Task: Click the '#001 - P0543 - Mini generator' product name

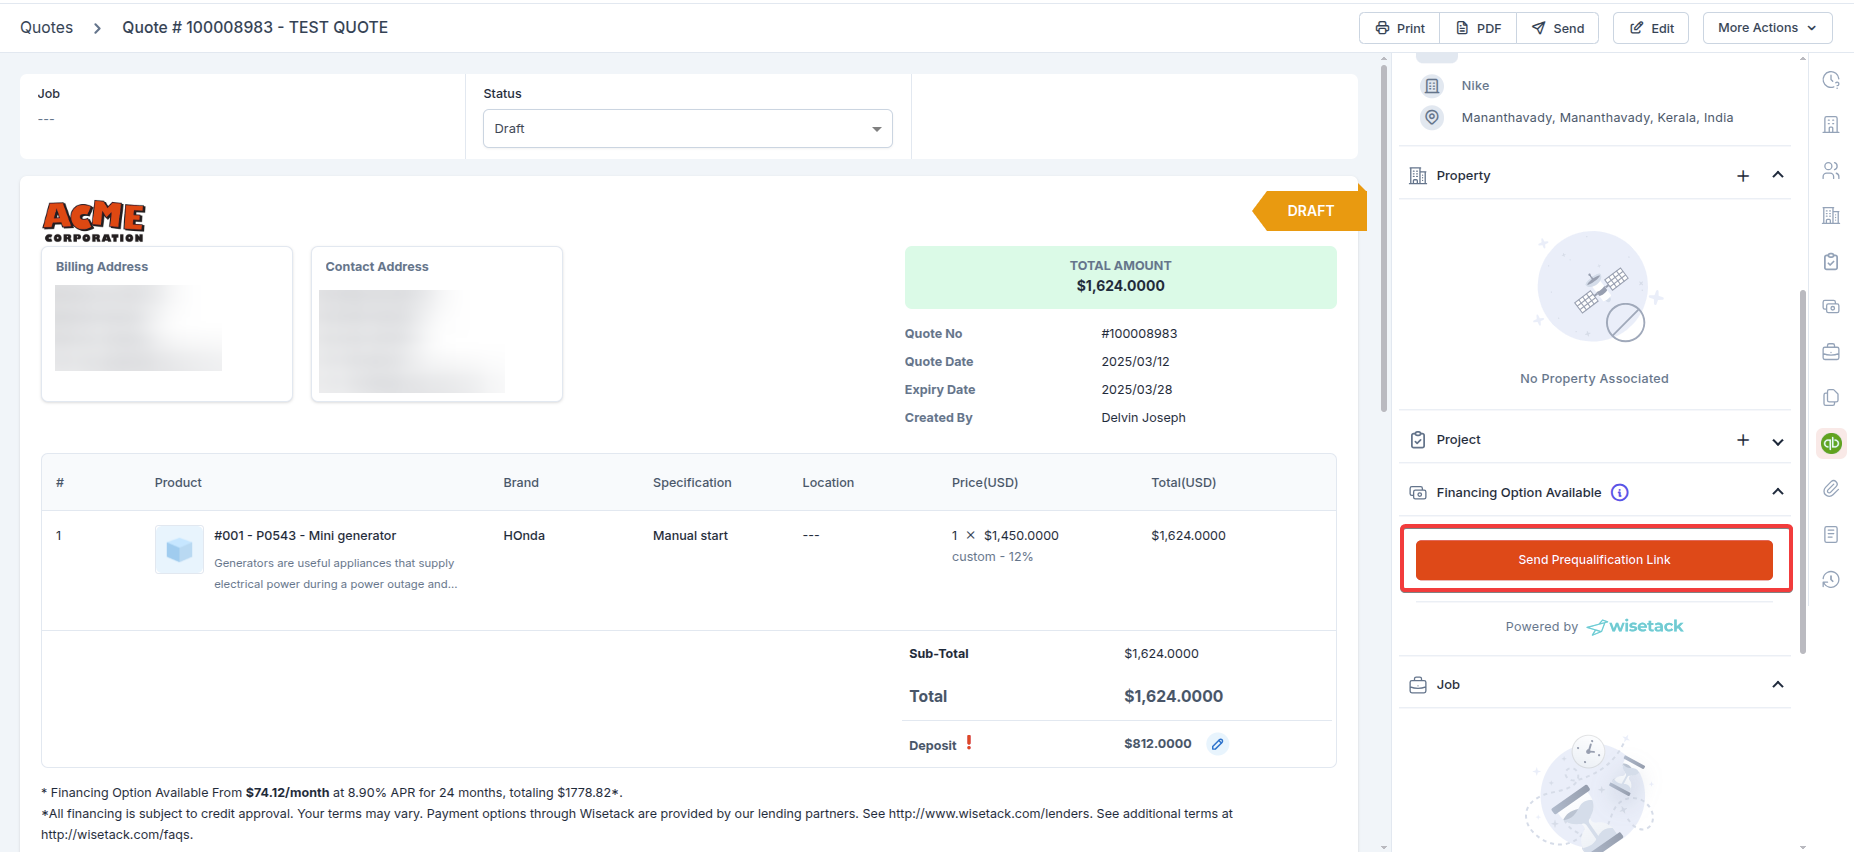Action: (x=305, y=535)
